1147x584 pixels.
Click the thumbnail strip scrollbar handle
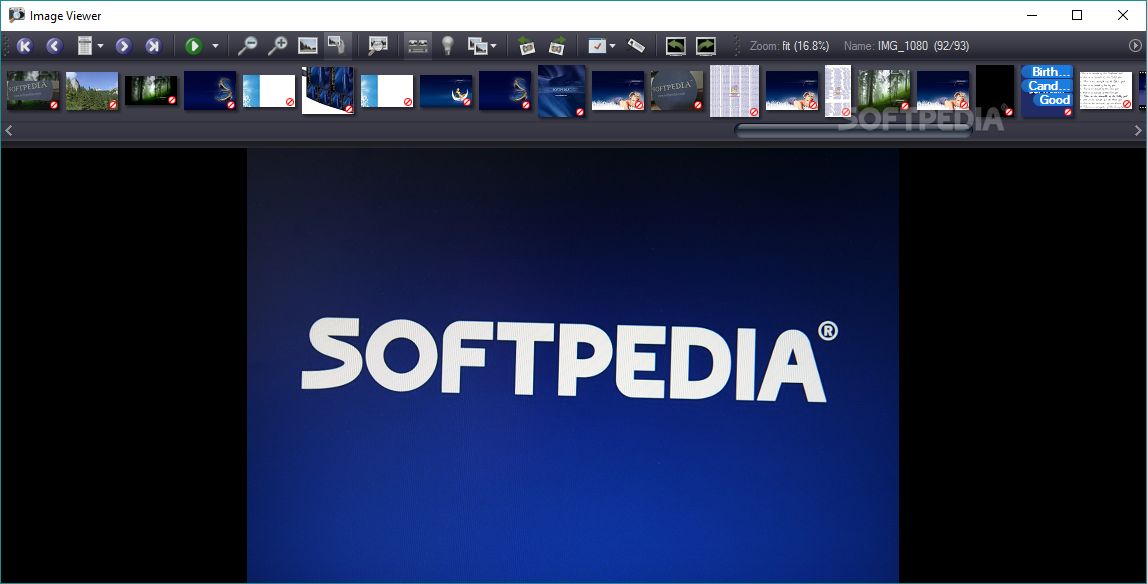tap(853, 130)
